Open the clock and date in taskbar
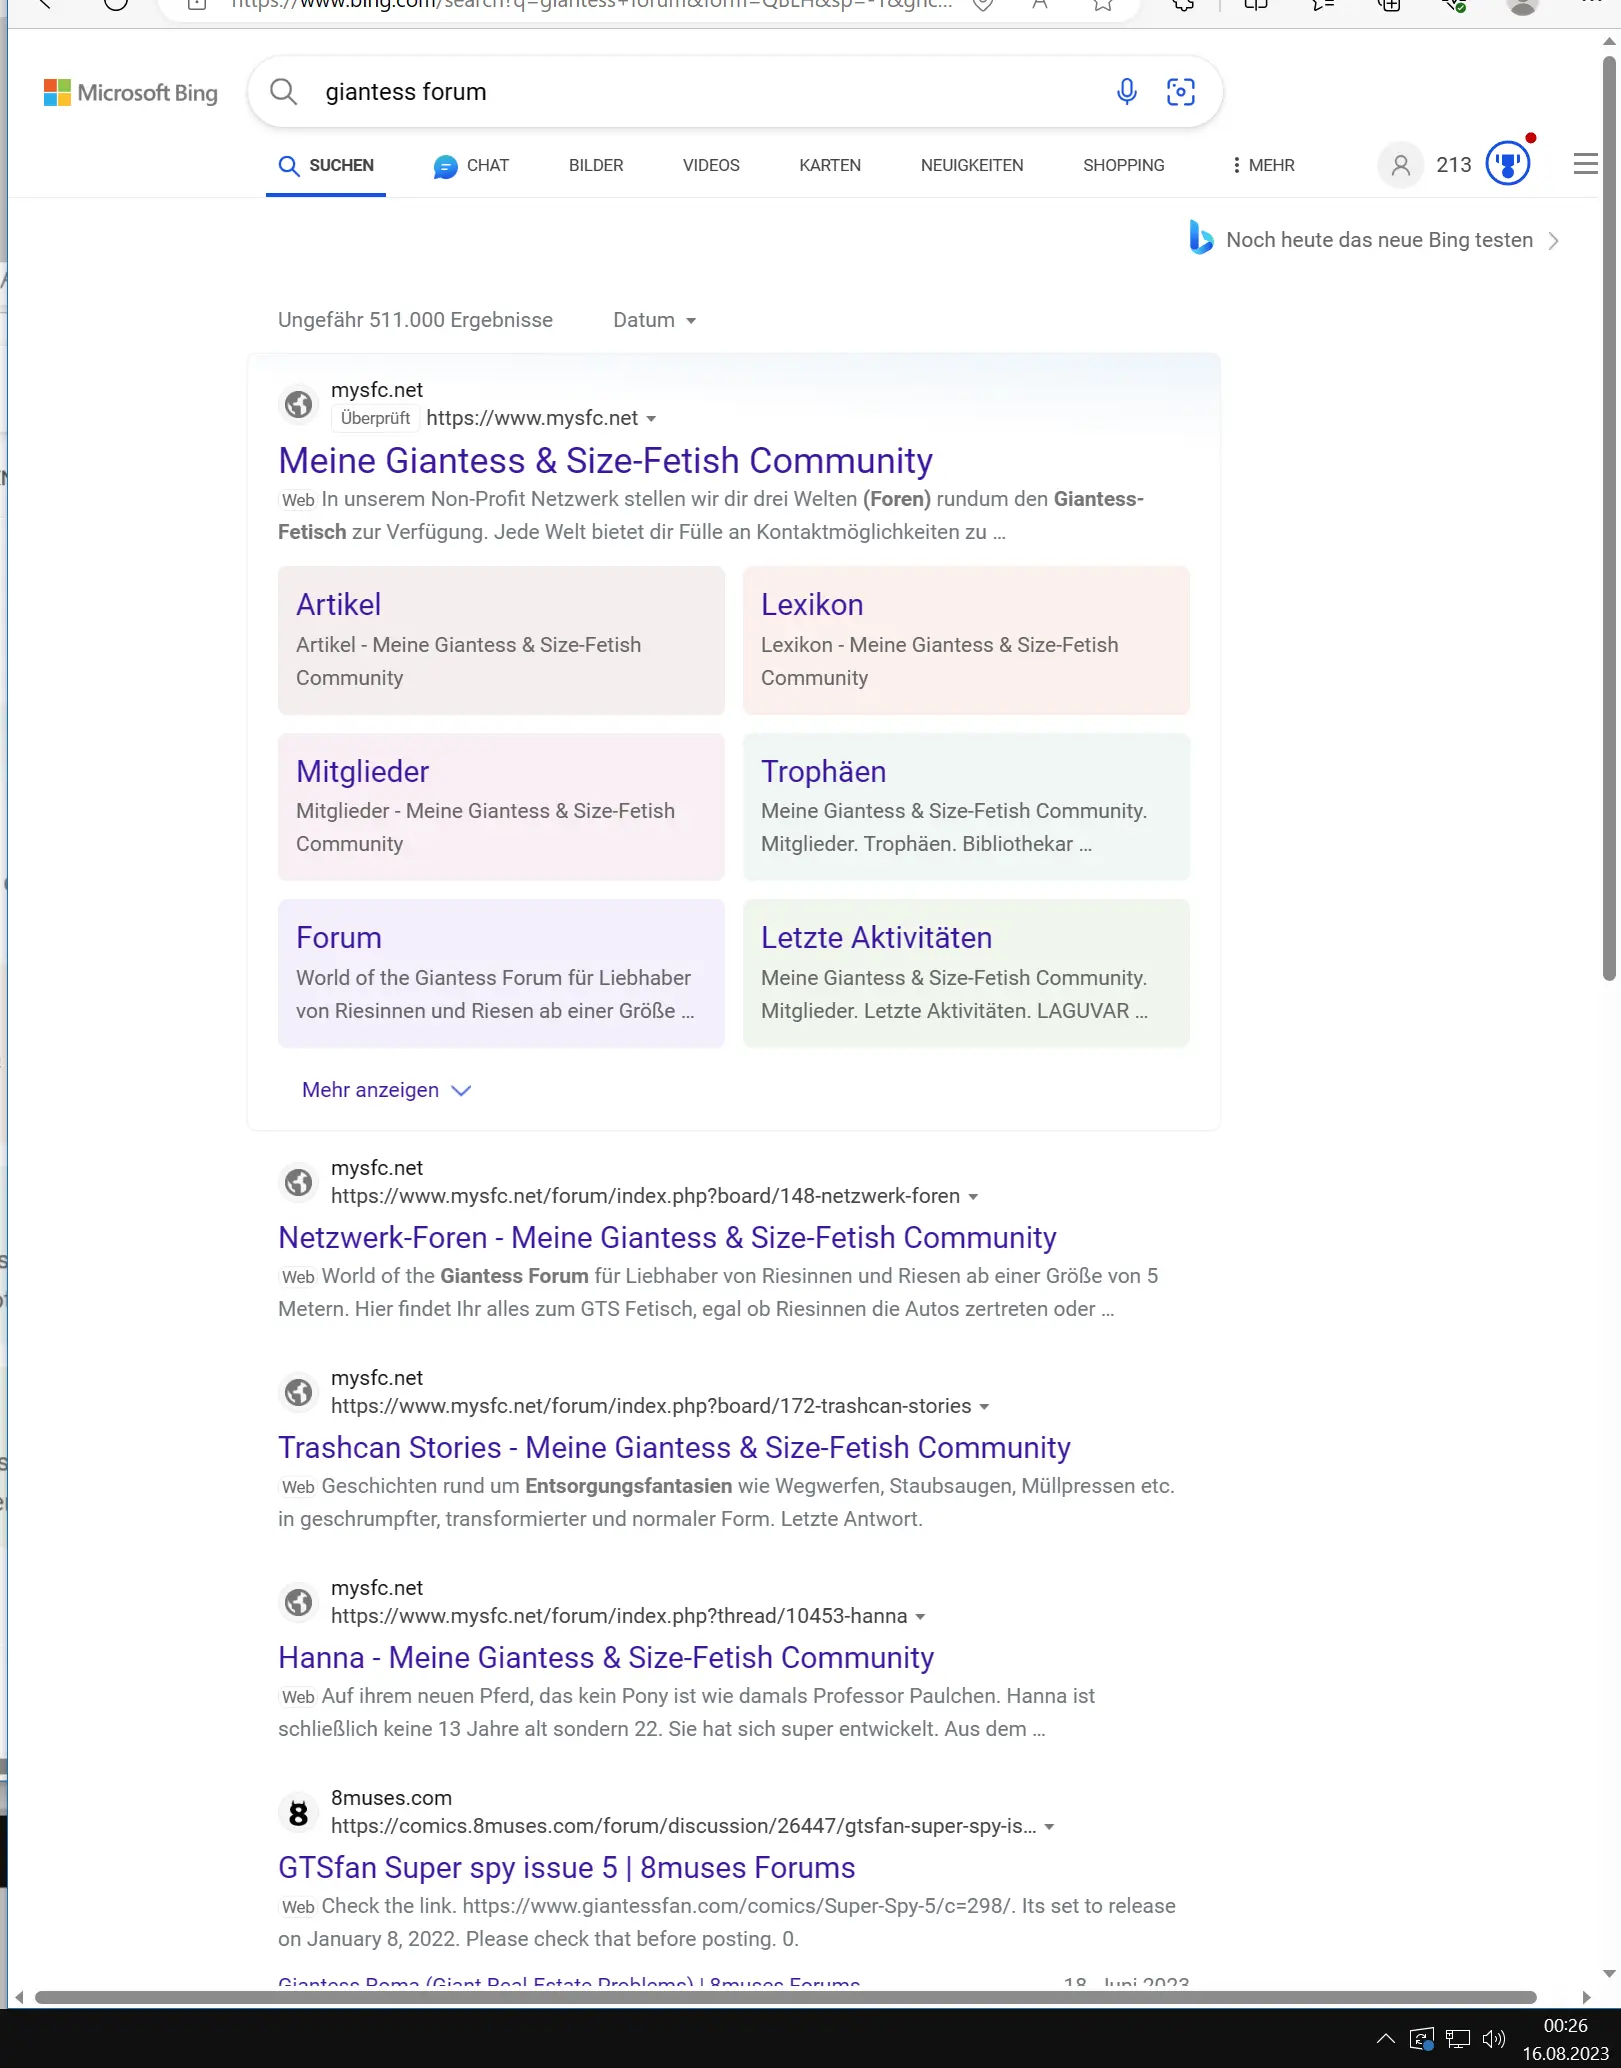The width and height of the screenshot is (1621, 2068). tap(1566, 2039)
